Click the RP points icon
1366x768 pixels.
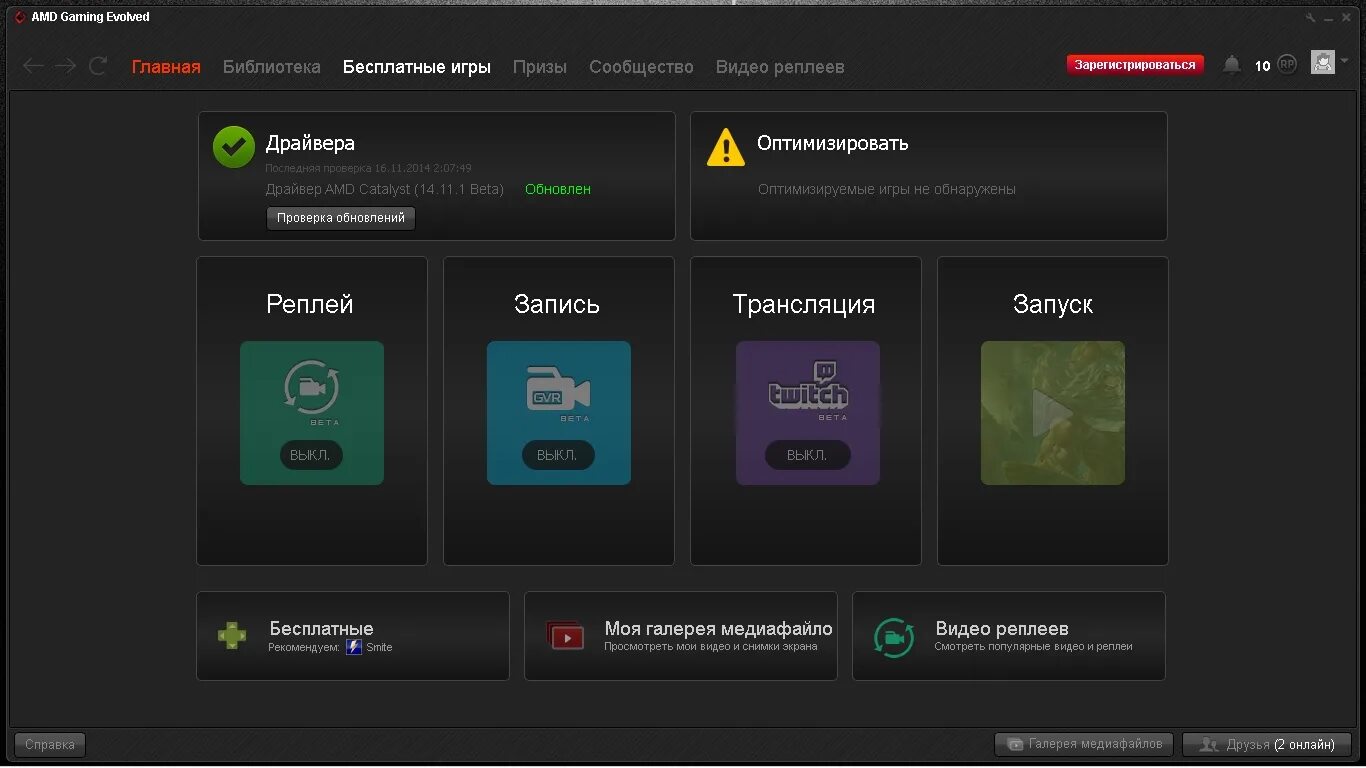[x=1287, y=63]
